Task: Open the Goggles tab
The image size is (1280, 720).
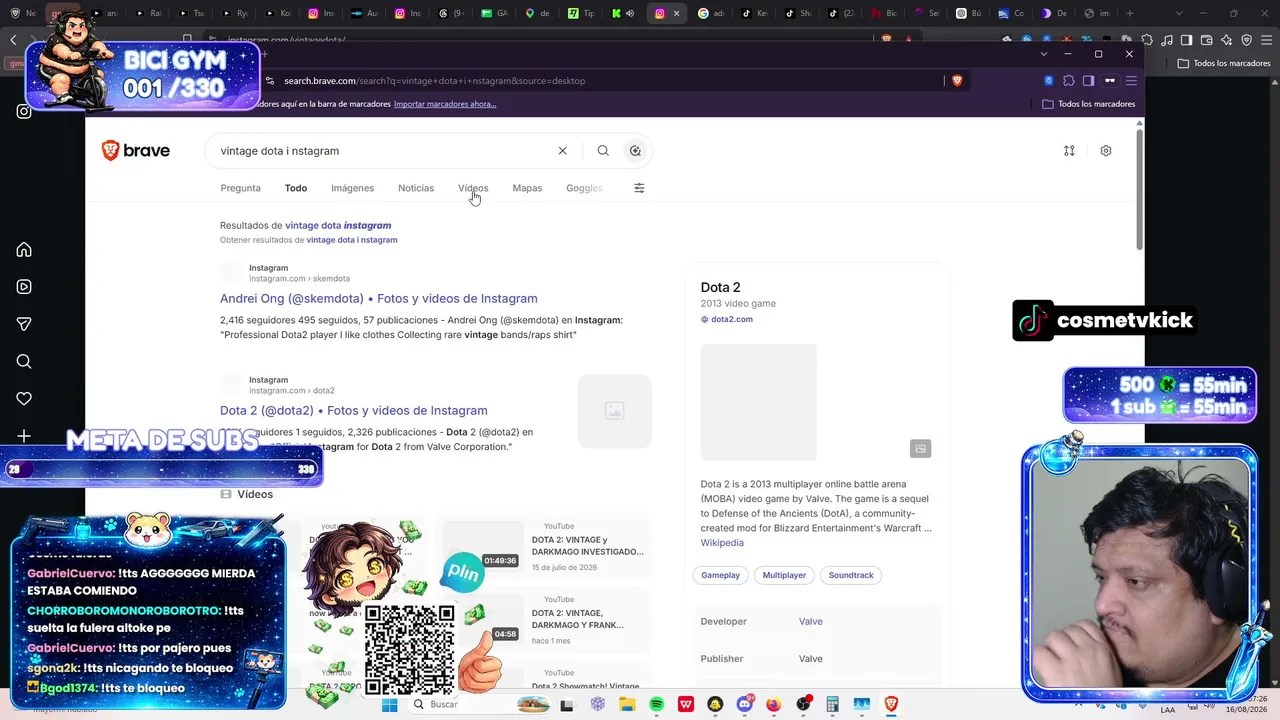Action: point(584,188)
